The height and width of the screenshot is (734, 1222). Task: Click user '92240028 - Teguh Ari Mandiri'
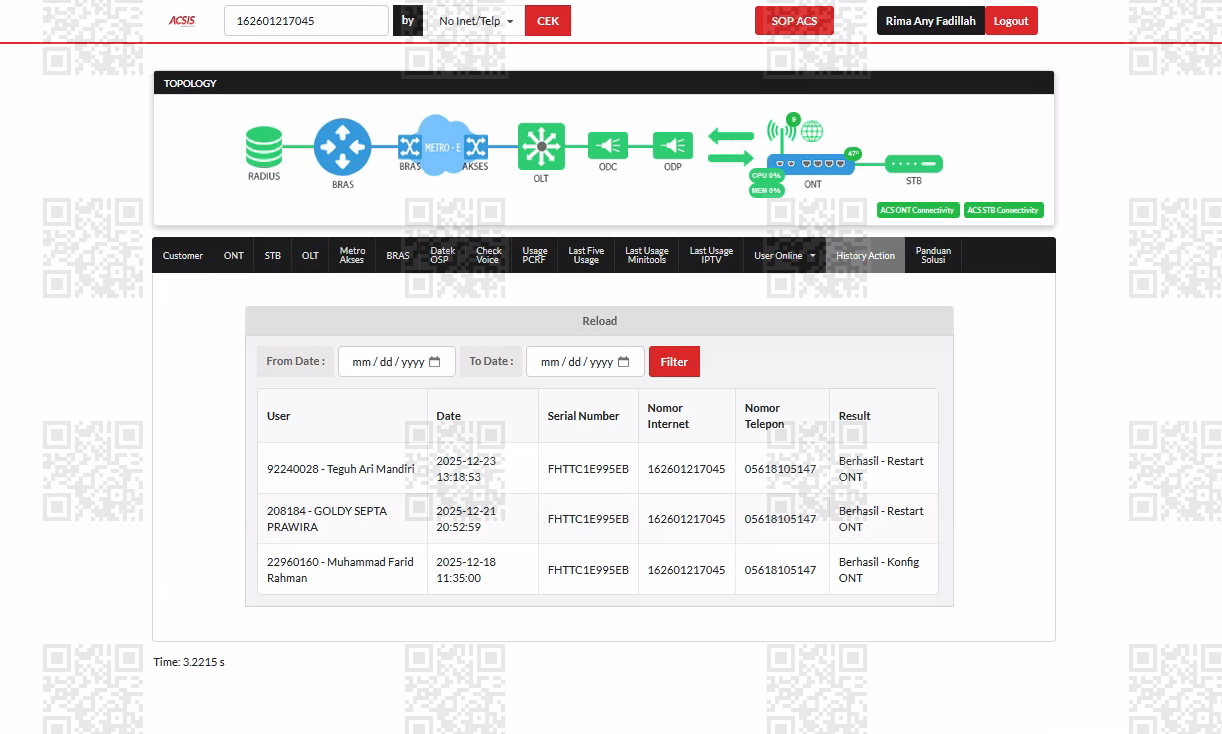[341, 469]
